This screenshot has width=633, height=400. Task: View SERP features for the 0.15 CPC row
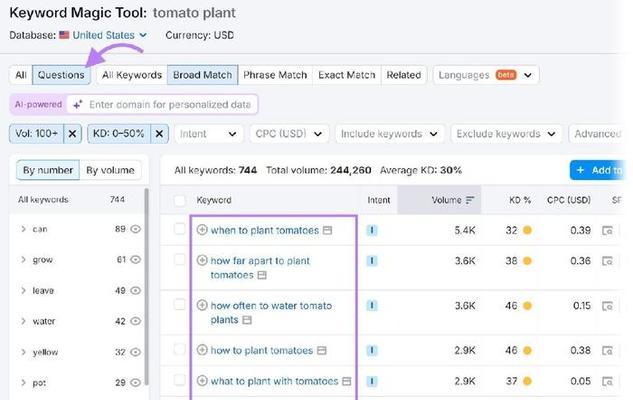[x=607, y=306]
